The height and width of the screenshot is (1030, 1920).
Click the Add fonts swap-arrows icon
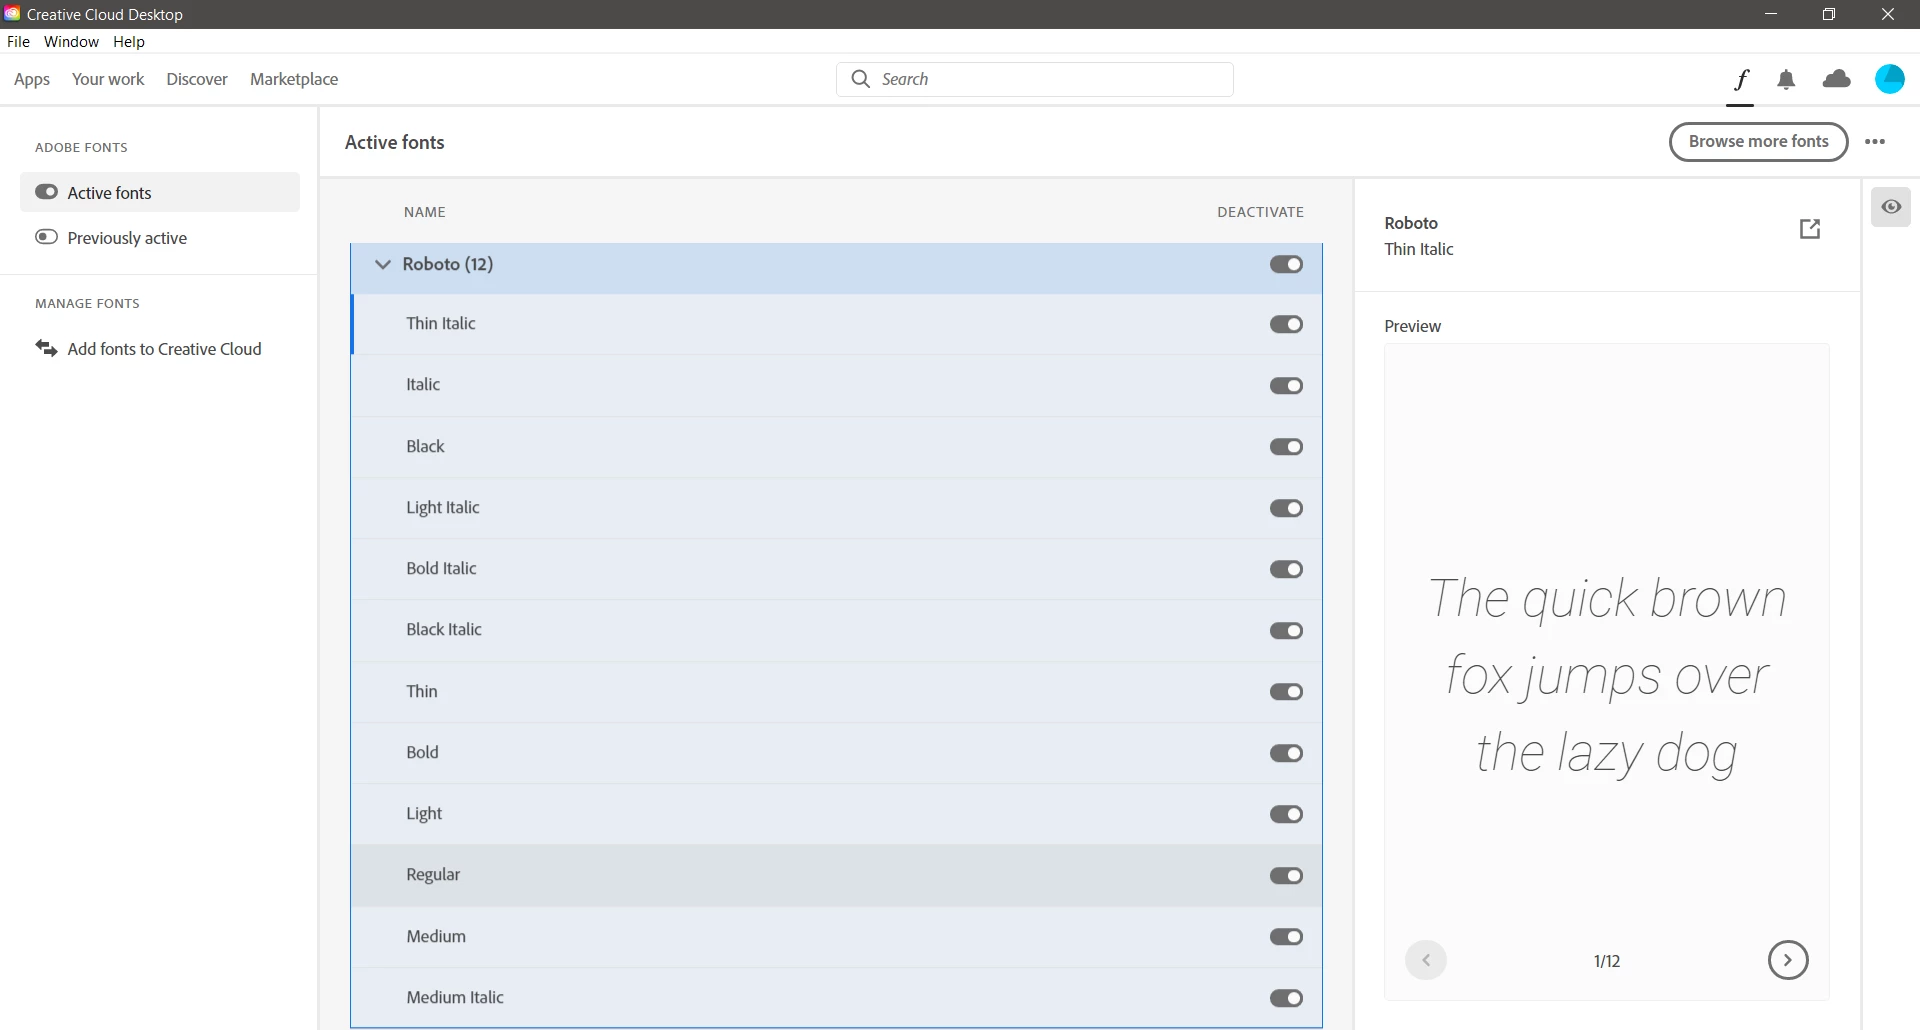point(46,348)
